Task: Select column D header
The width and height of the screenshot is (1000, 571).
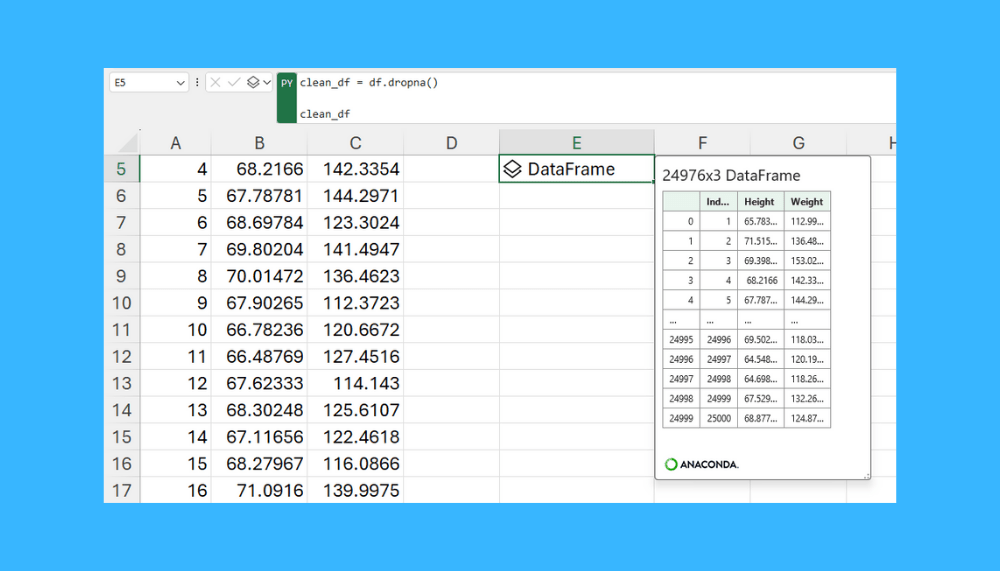Action: coord(452,143)
